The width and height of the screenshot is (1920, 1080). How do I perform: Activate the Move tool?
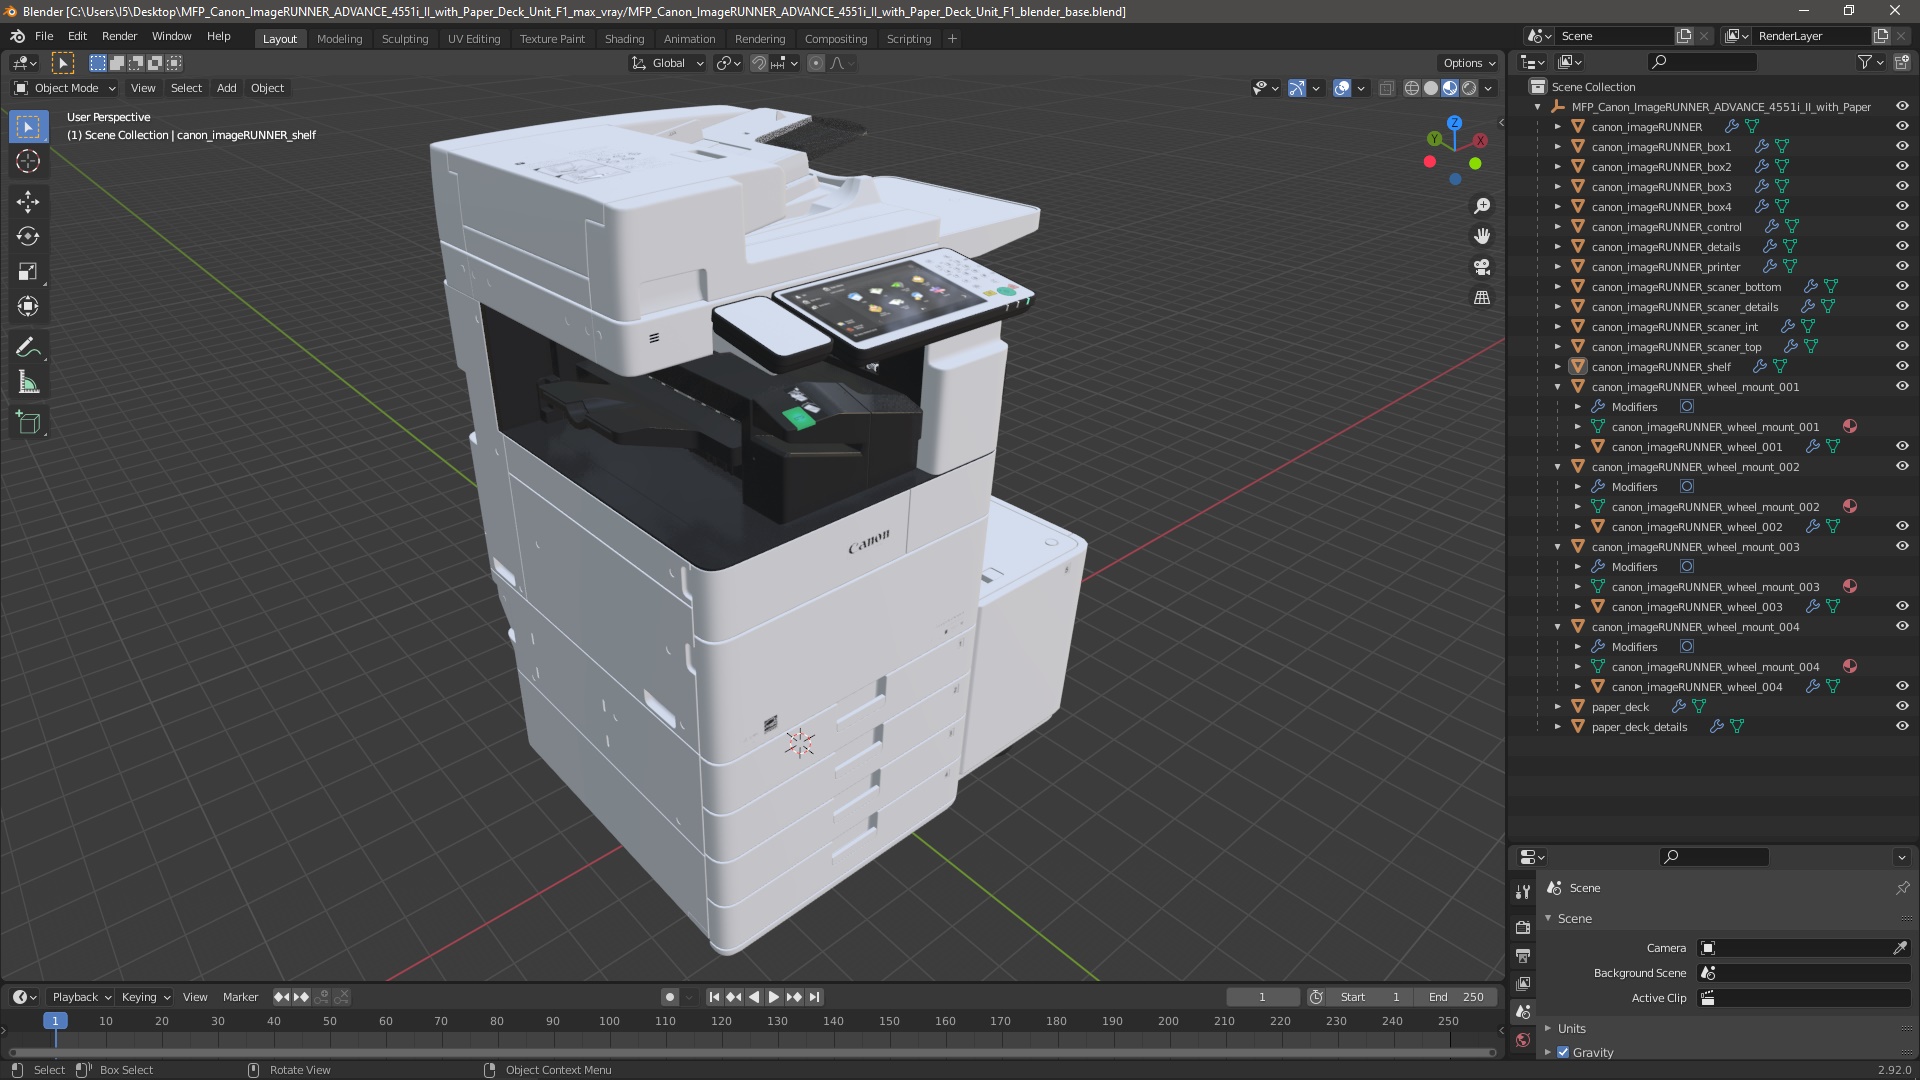click(28, 202)
